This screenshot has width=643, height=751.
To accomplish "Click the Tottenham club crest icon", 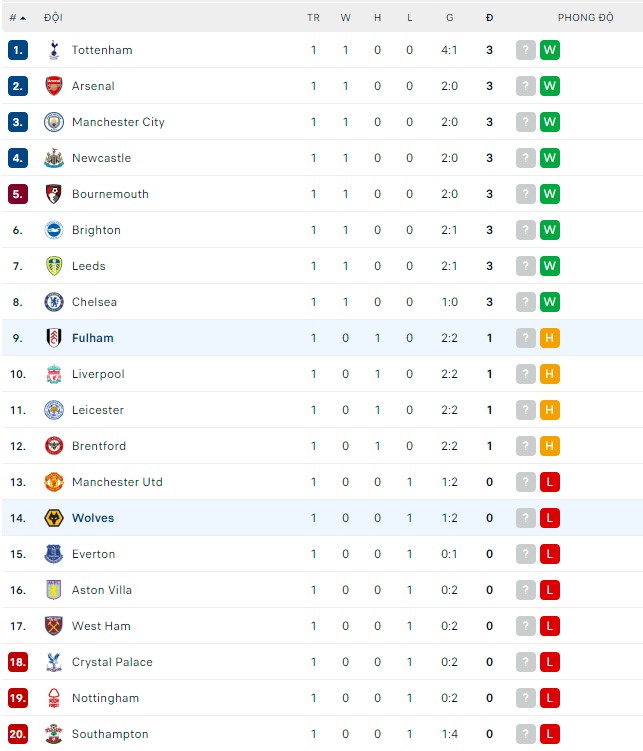I will (54, 50).
